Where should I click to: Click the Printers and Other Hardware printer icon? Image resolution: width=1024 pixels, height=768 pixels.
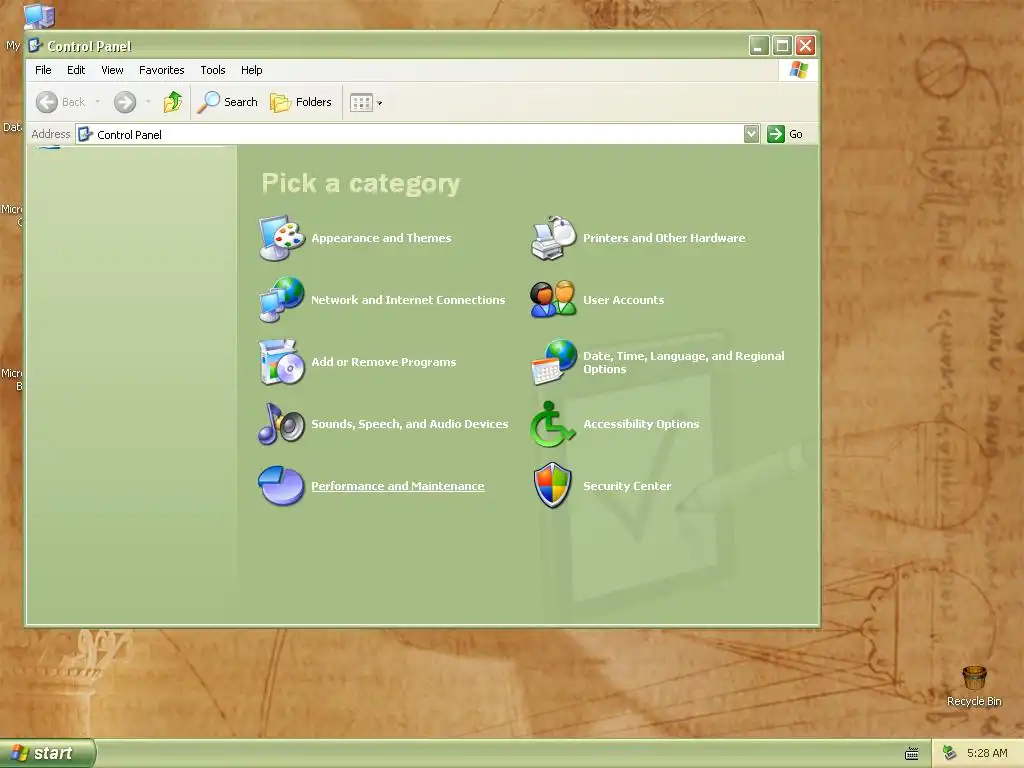pos(553,238)
